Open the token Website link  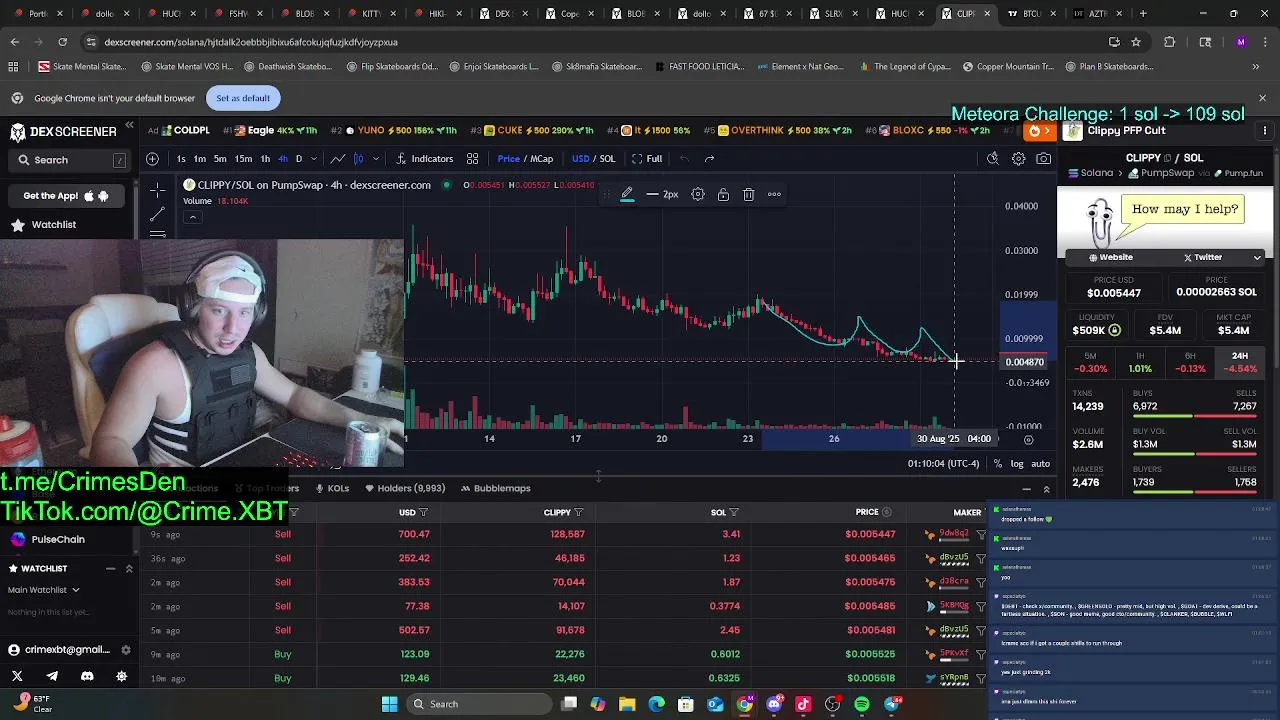click(x=1110, y=257)
